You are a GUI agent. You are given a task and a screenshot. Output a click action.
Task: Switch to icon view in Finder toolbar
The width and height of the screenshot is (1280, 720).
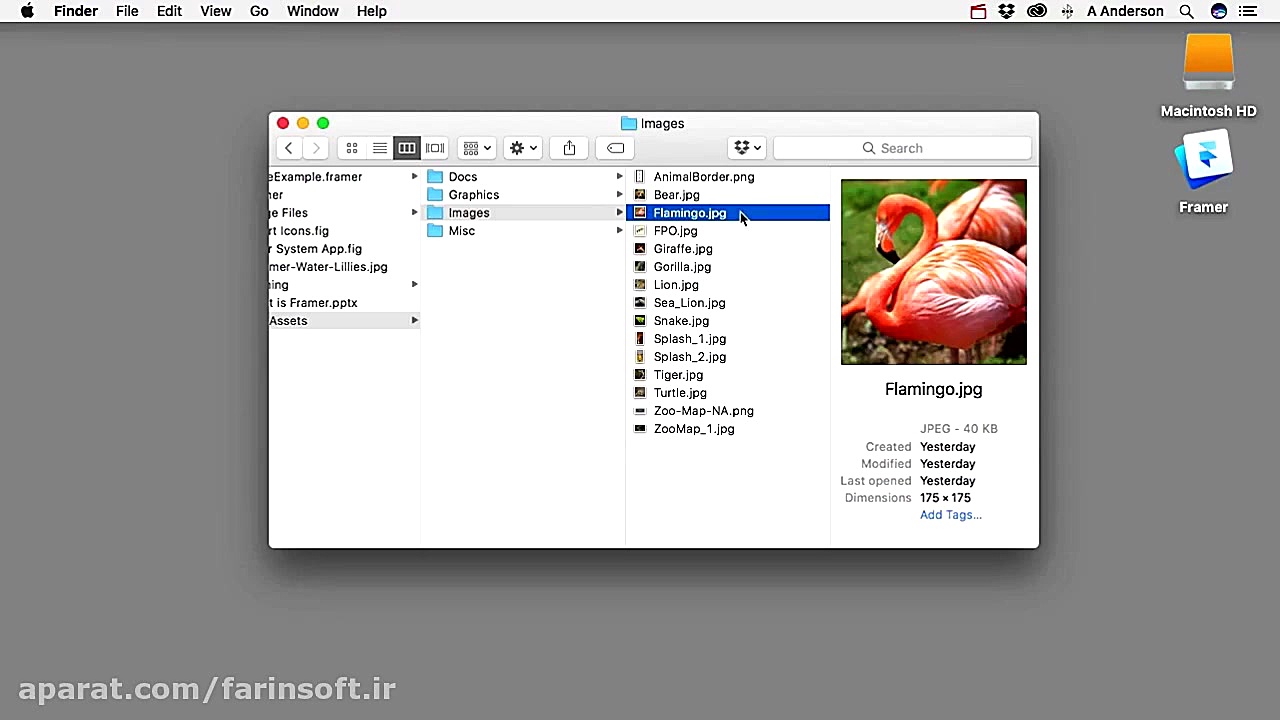click(x=352, y=148)
